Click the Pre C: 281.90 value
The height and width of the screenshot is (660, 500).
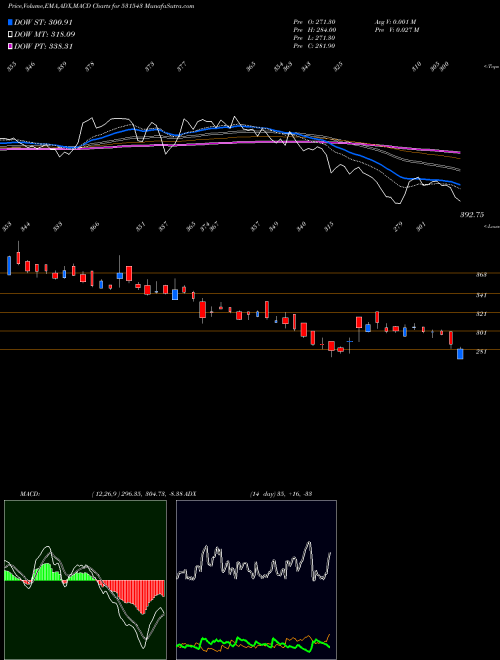tap(314, 46)
